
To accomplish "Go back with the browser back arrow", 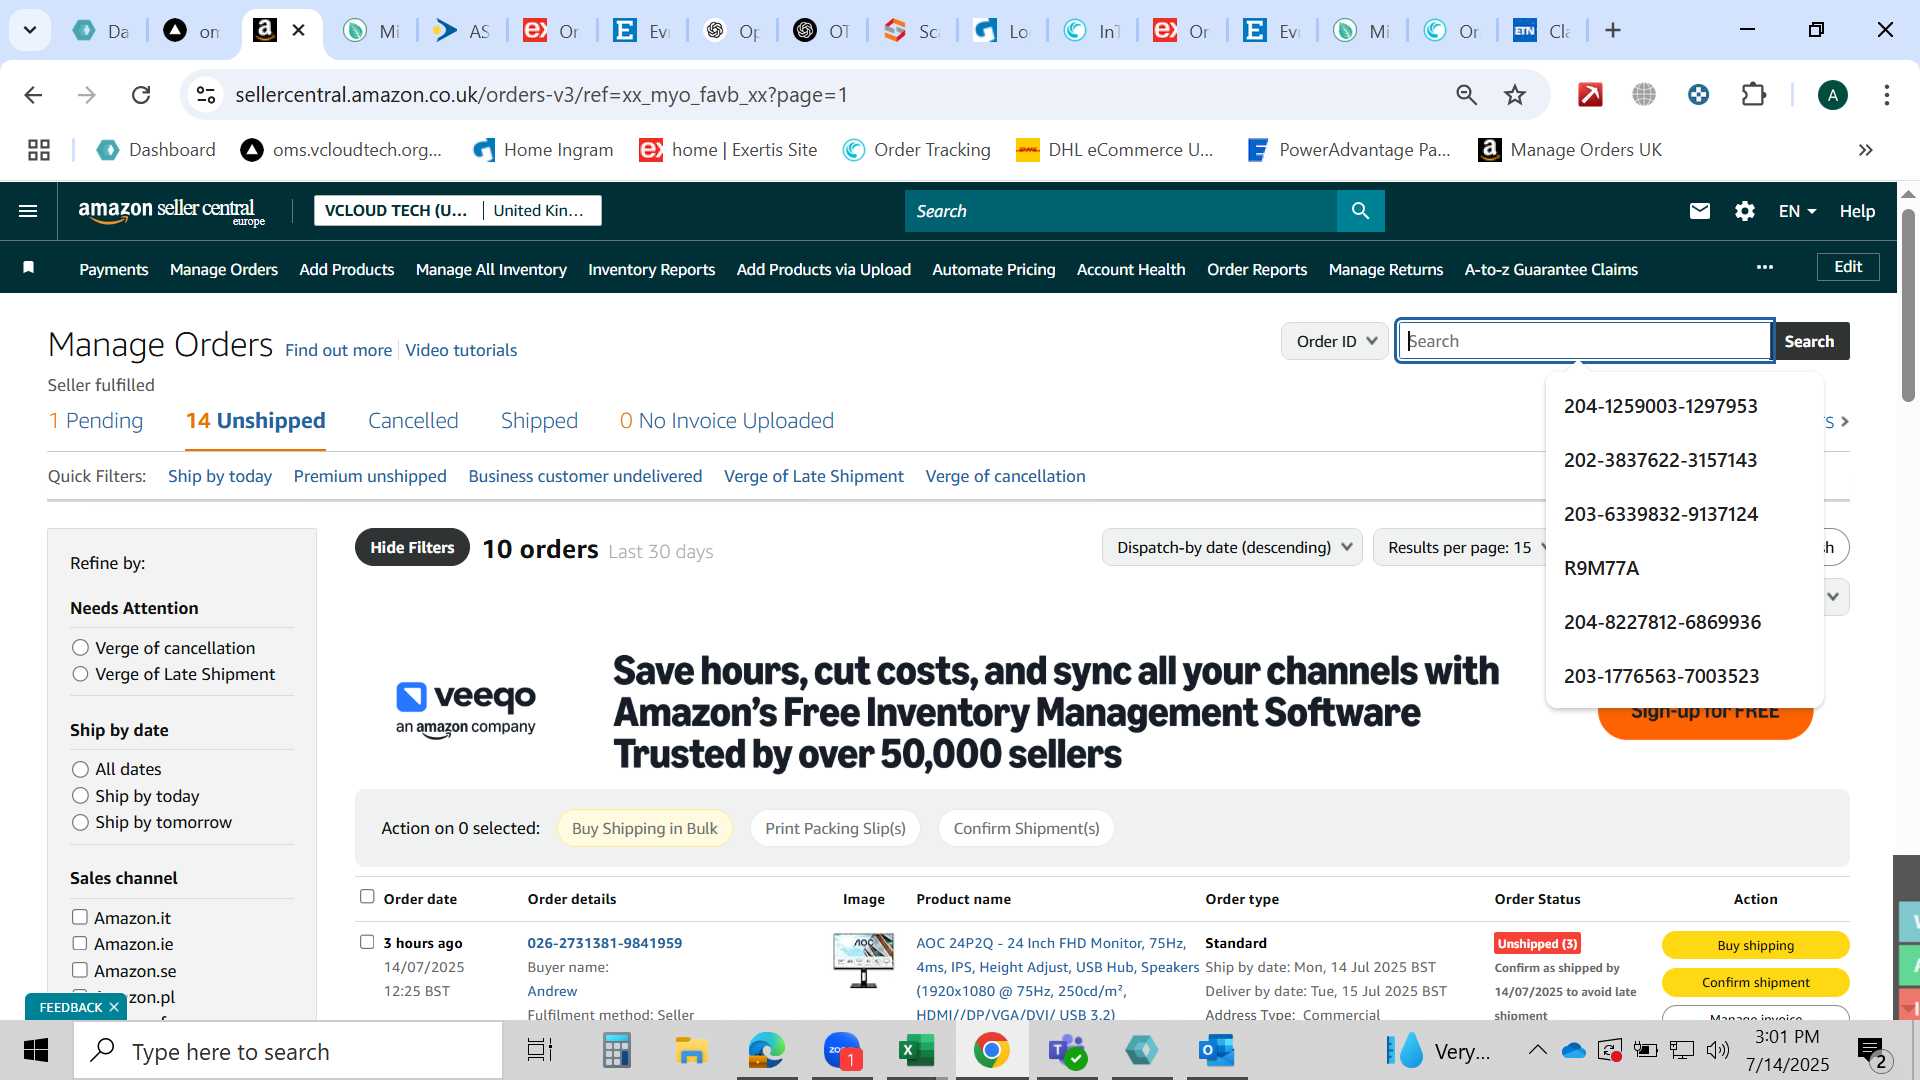I will 33,95.
